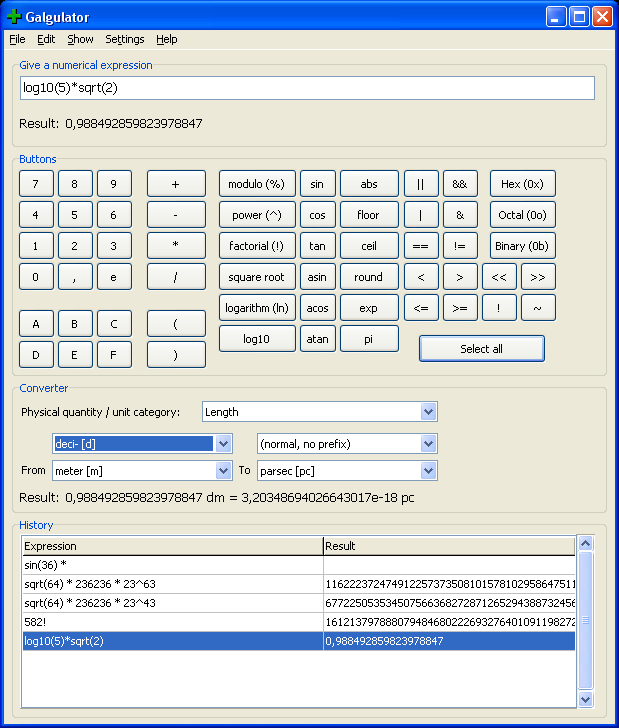Click the history scrollbar down arrow

click(x=586, y=700)
